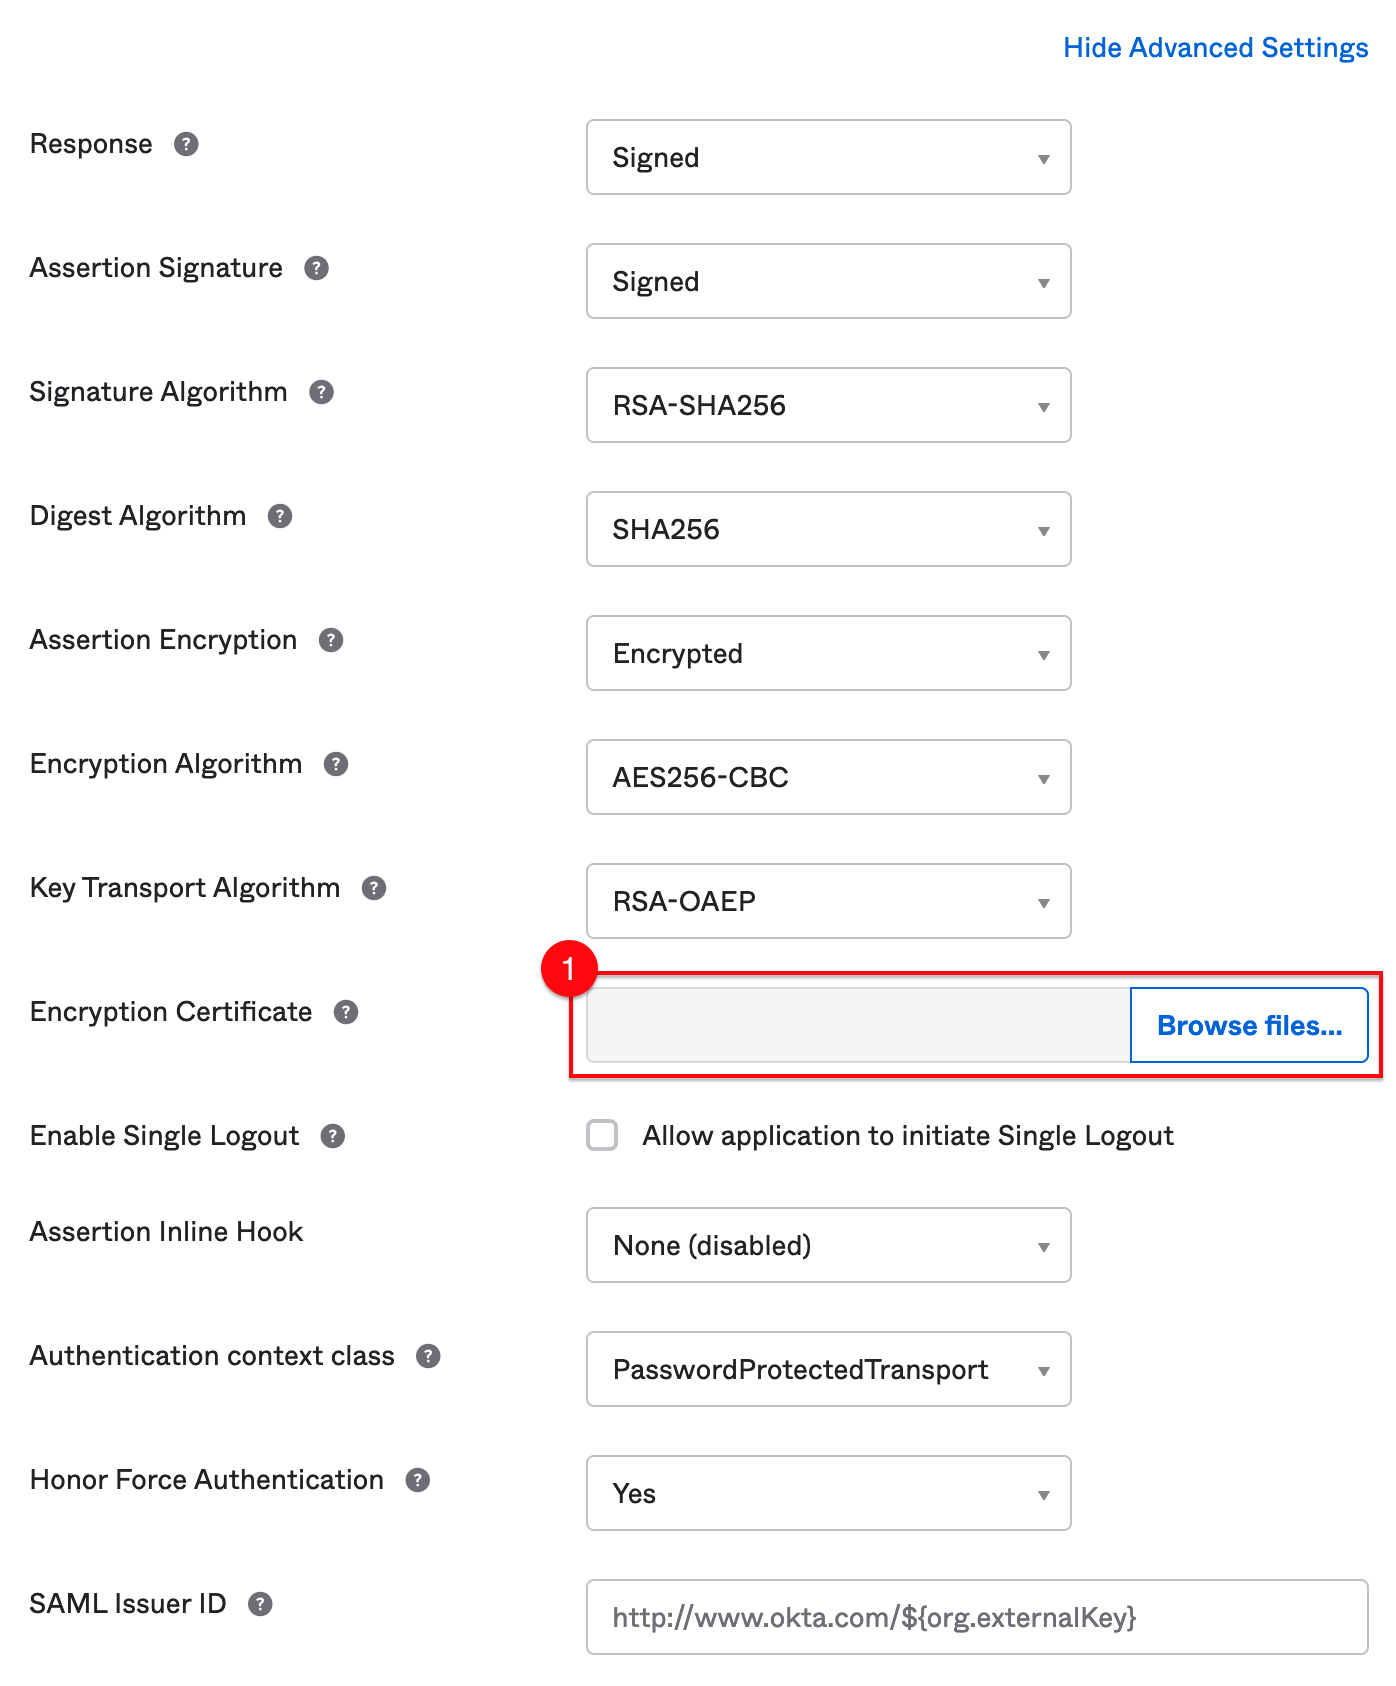The image size is (1396, 1686).
Task: Open the Assertion Signature help tooltip icon
Action: tap(316, 268)
